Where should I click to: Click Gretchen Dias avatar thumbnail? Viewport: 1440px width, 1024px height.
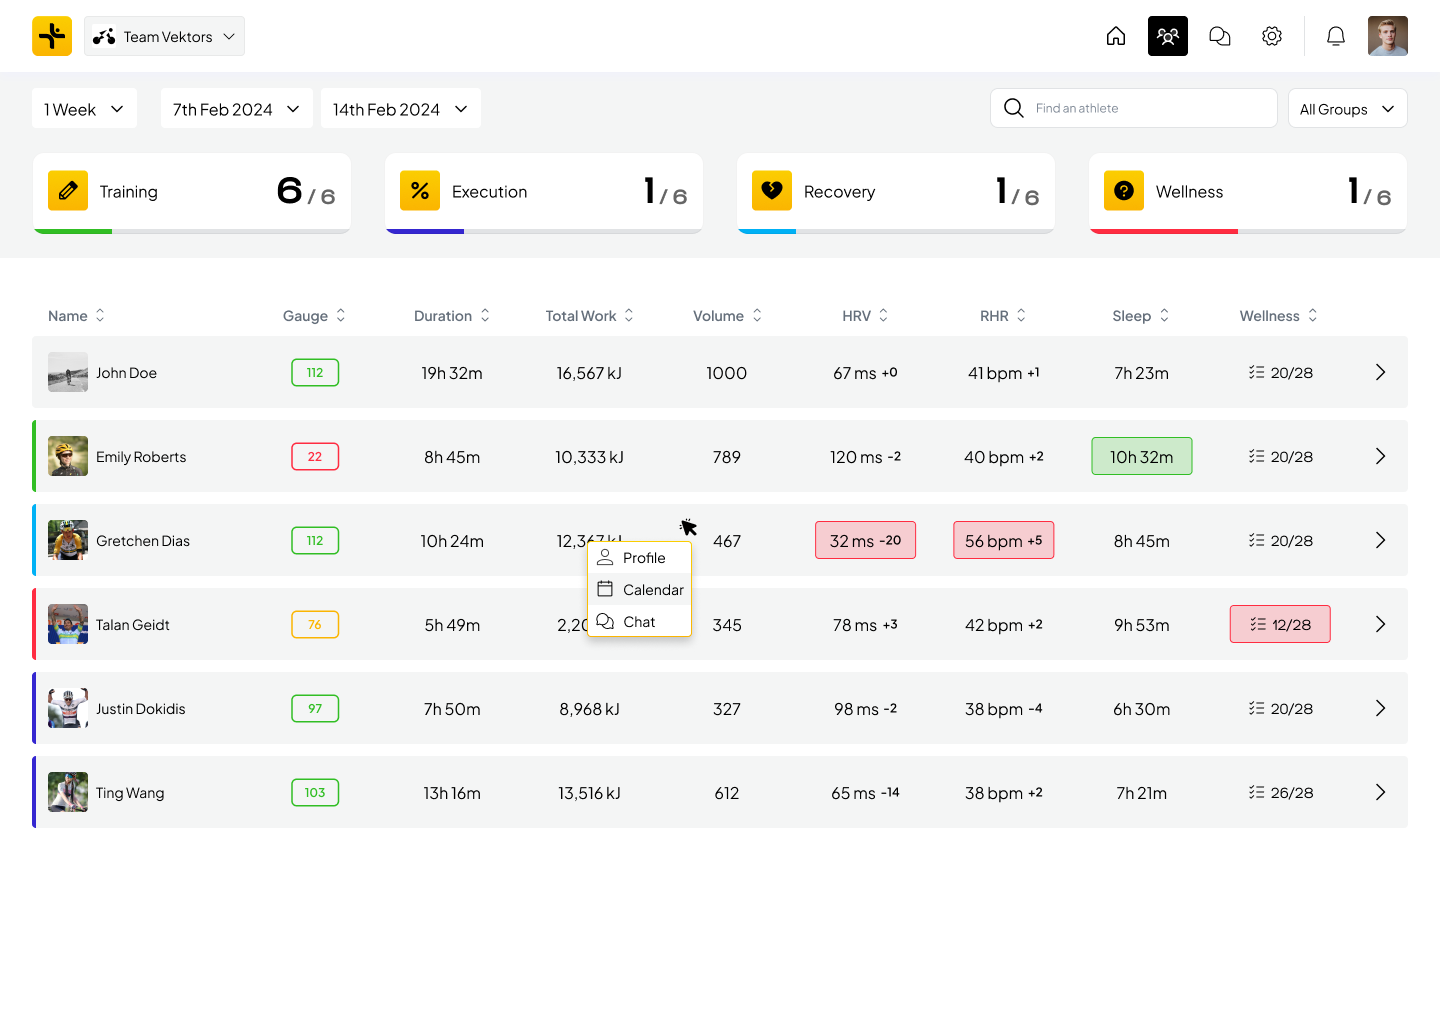pos(68,540)
